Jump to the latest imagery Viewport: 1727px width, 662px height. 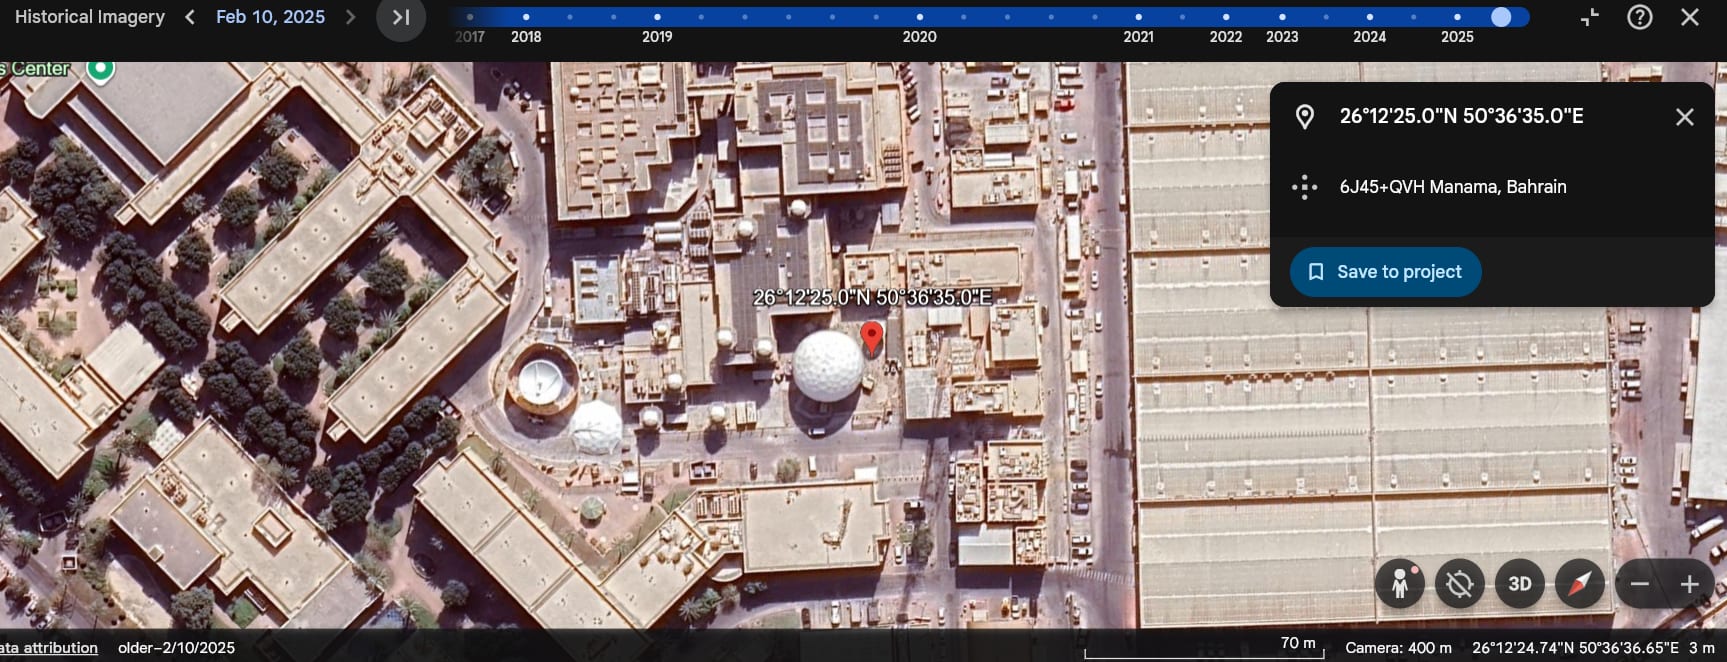click(x=401, y=17)
